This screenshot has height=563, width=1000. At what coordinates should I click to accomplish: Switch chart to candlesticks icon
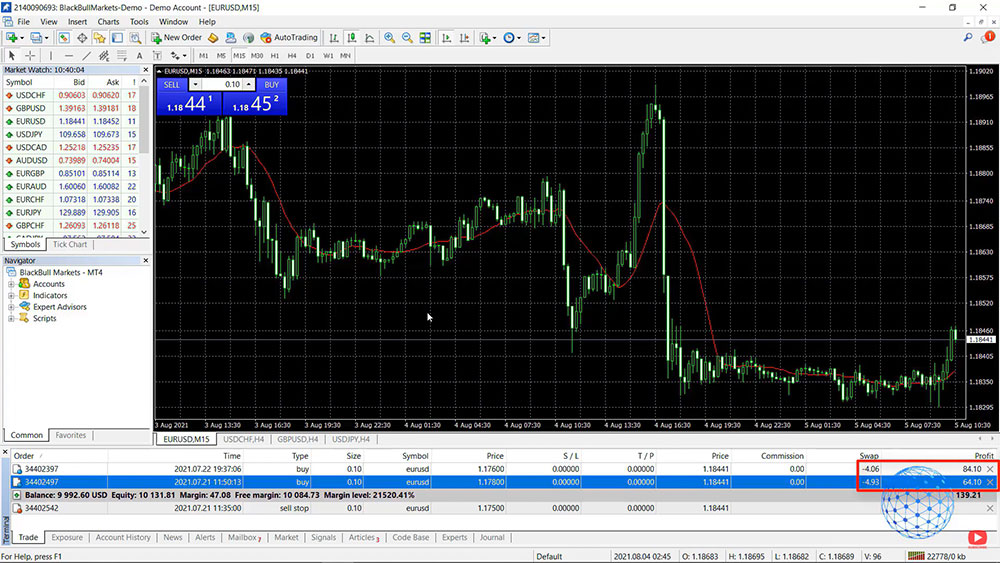click(x=351, y=38)
